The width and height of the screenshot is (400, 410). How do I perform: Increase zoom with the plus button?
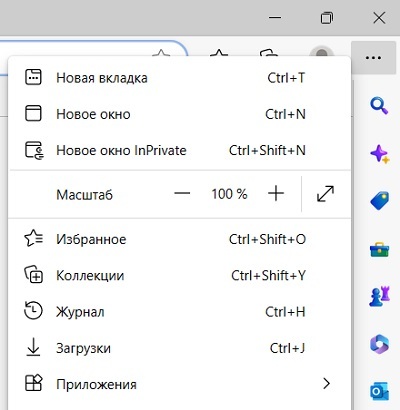pos(276,193)
